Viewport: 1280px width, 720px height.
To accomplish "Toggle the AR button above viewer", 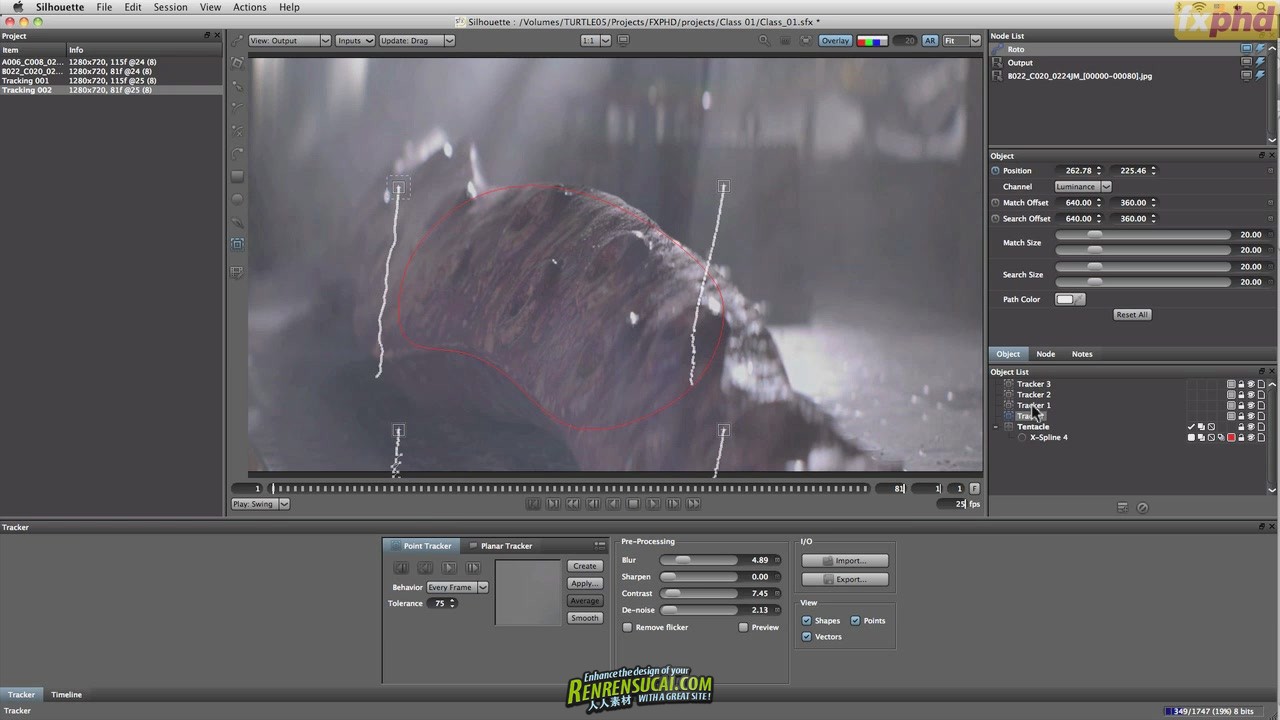I will pos(930,41).
